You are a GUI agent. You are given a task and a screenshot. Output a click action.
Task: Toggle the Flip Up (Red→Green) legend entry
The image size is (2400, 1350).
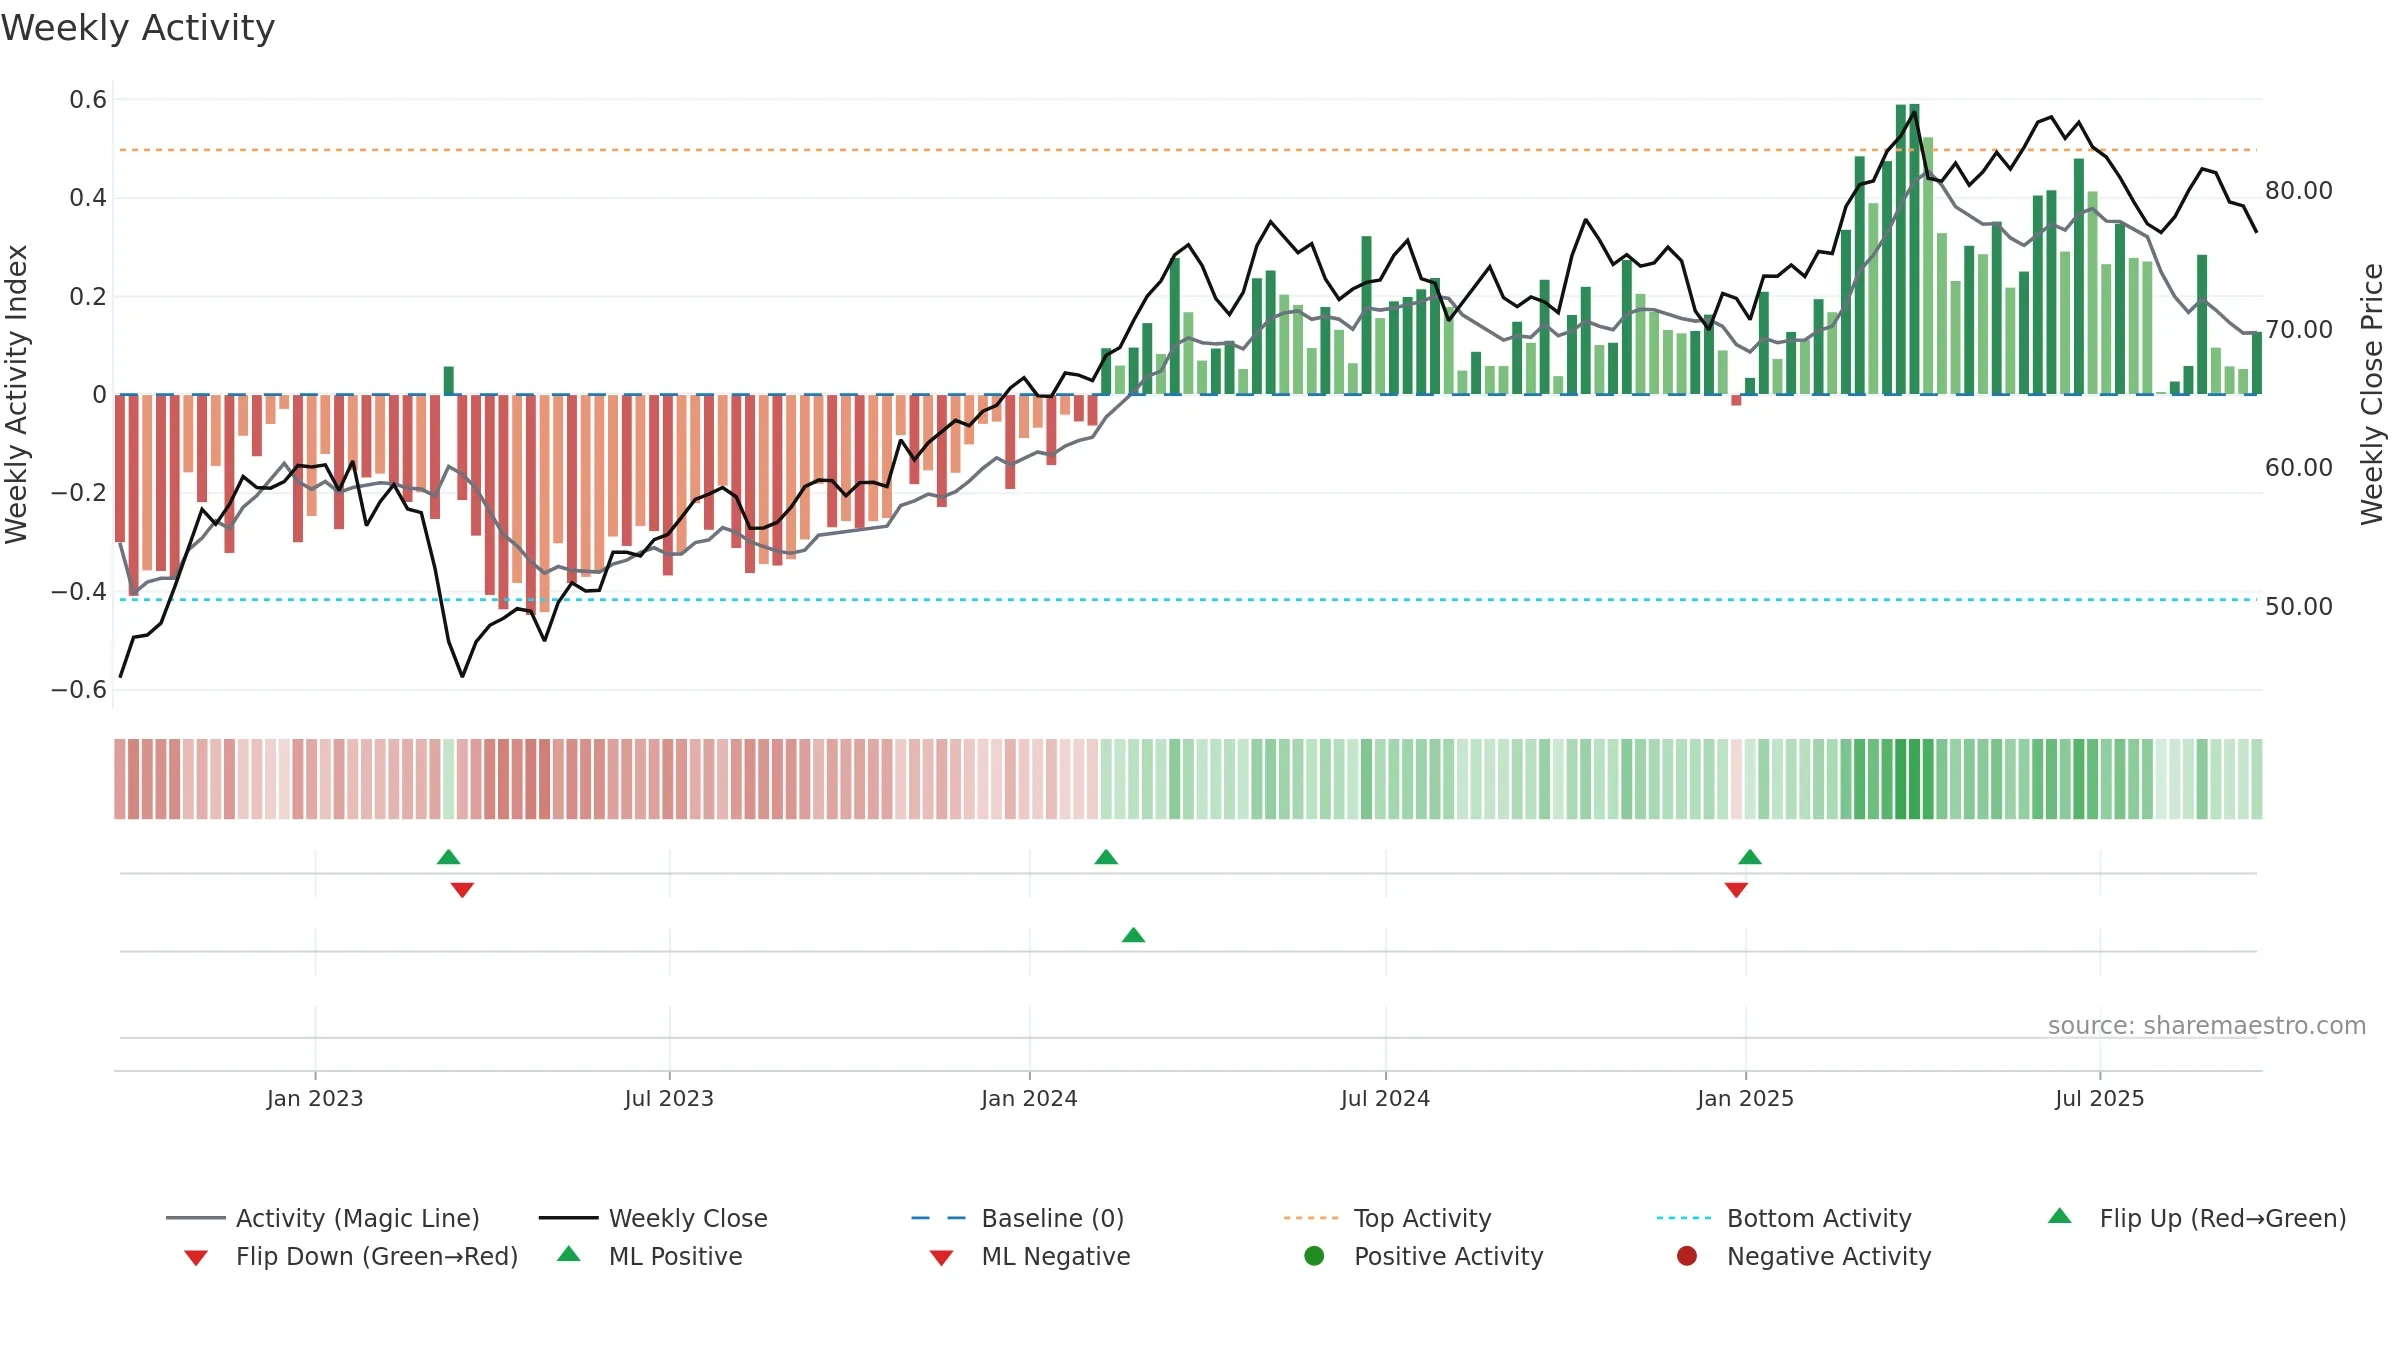2197,1218
